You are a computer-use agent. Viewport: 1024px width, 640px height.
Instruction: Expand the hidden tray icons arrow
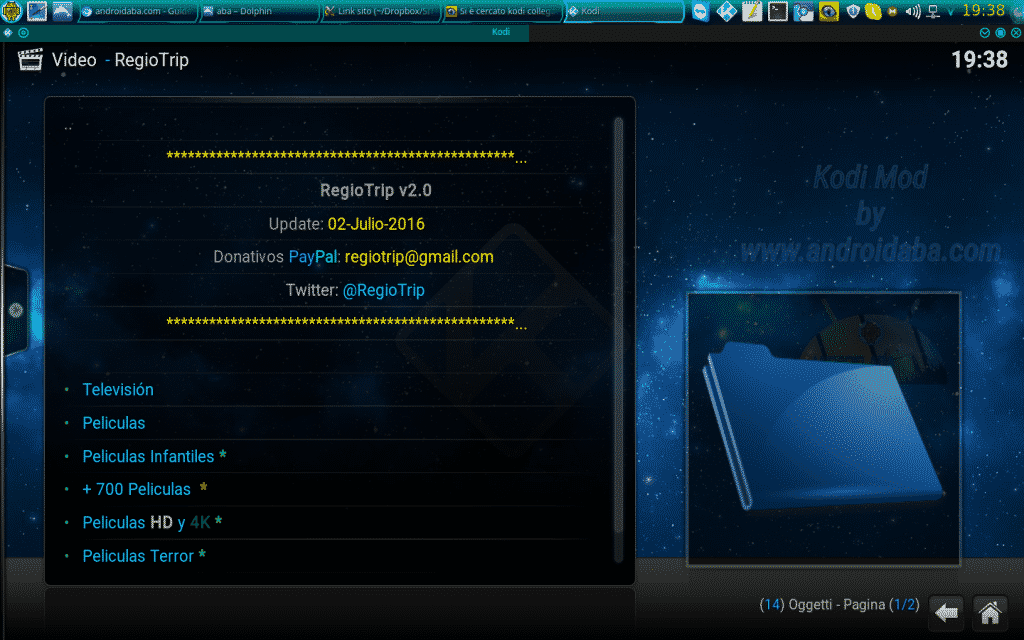(x=951, y=12)
